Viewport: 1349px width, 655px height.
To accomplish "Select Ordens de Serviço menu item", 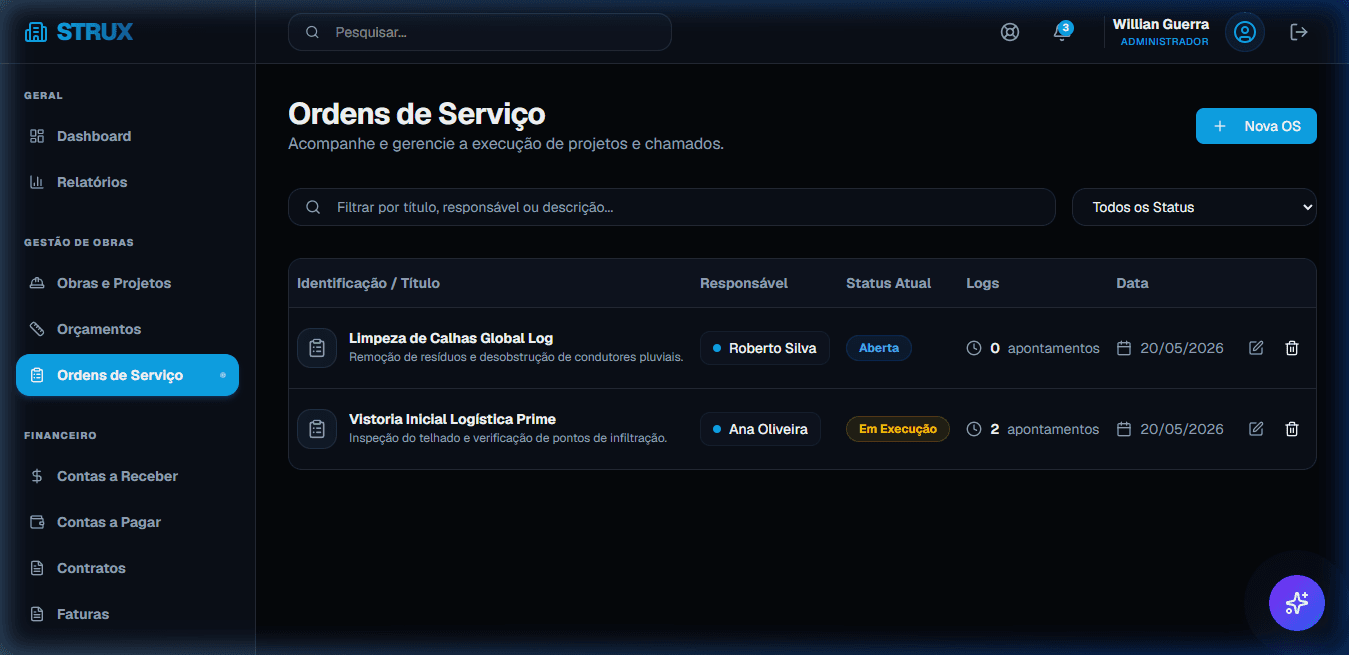I will (x=127, y=375).
